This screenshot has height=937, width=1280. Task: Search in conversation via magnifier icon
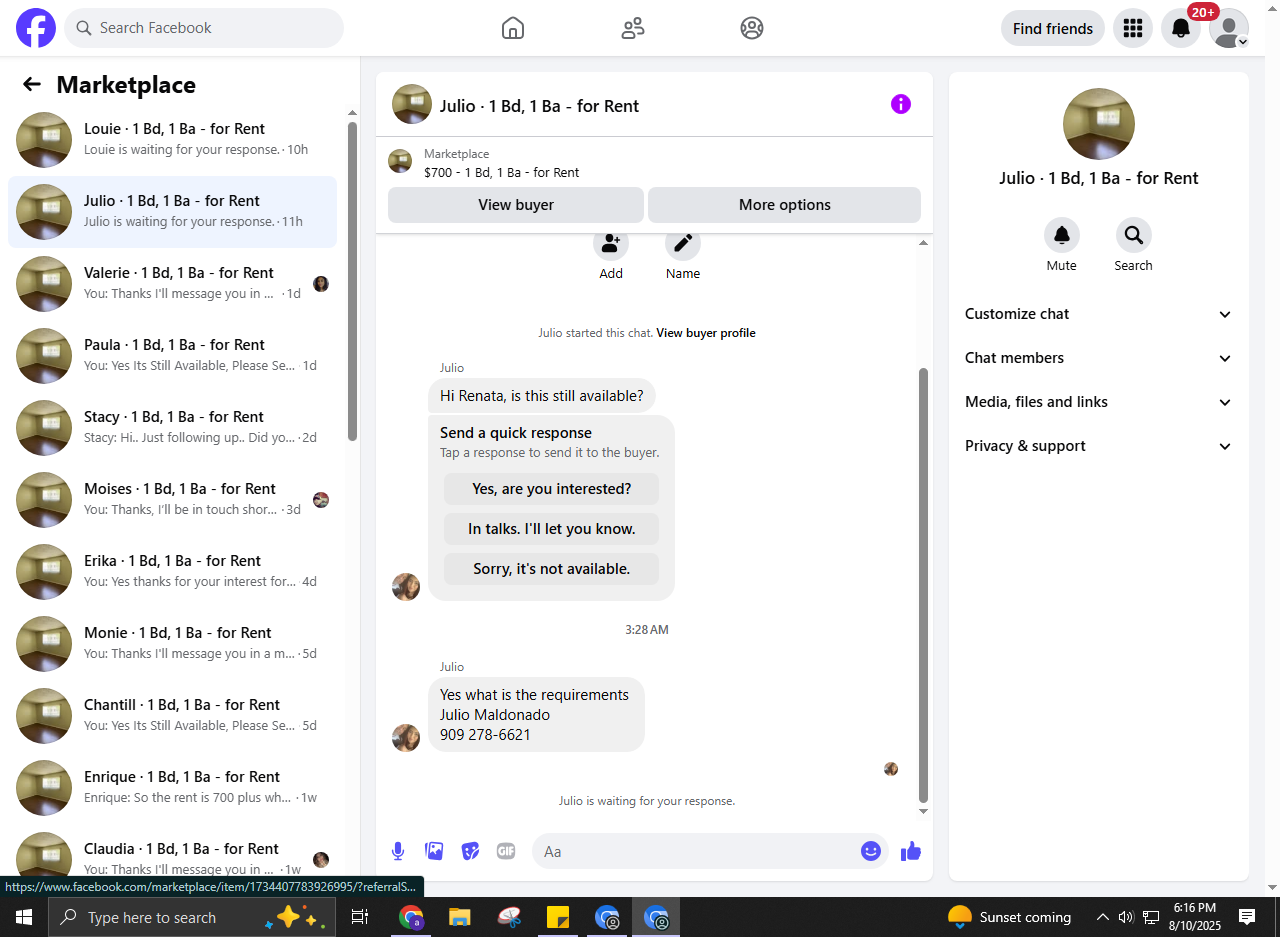pyautogui.click(x=1134, y=235)
